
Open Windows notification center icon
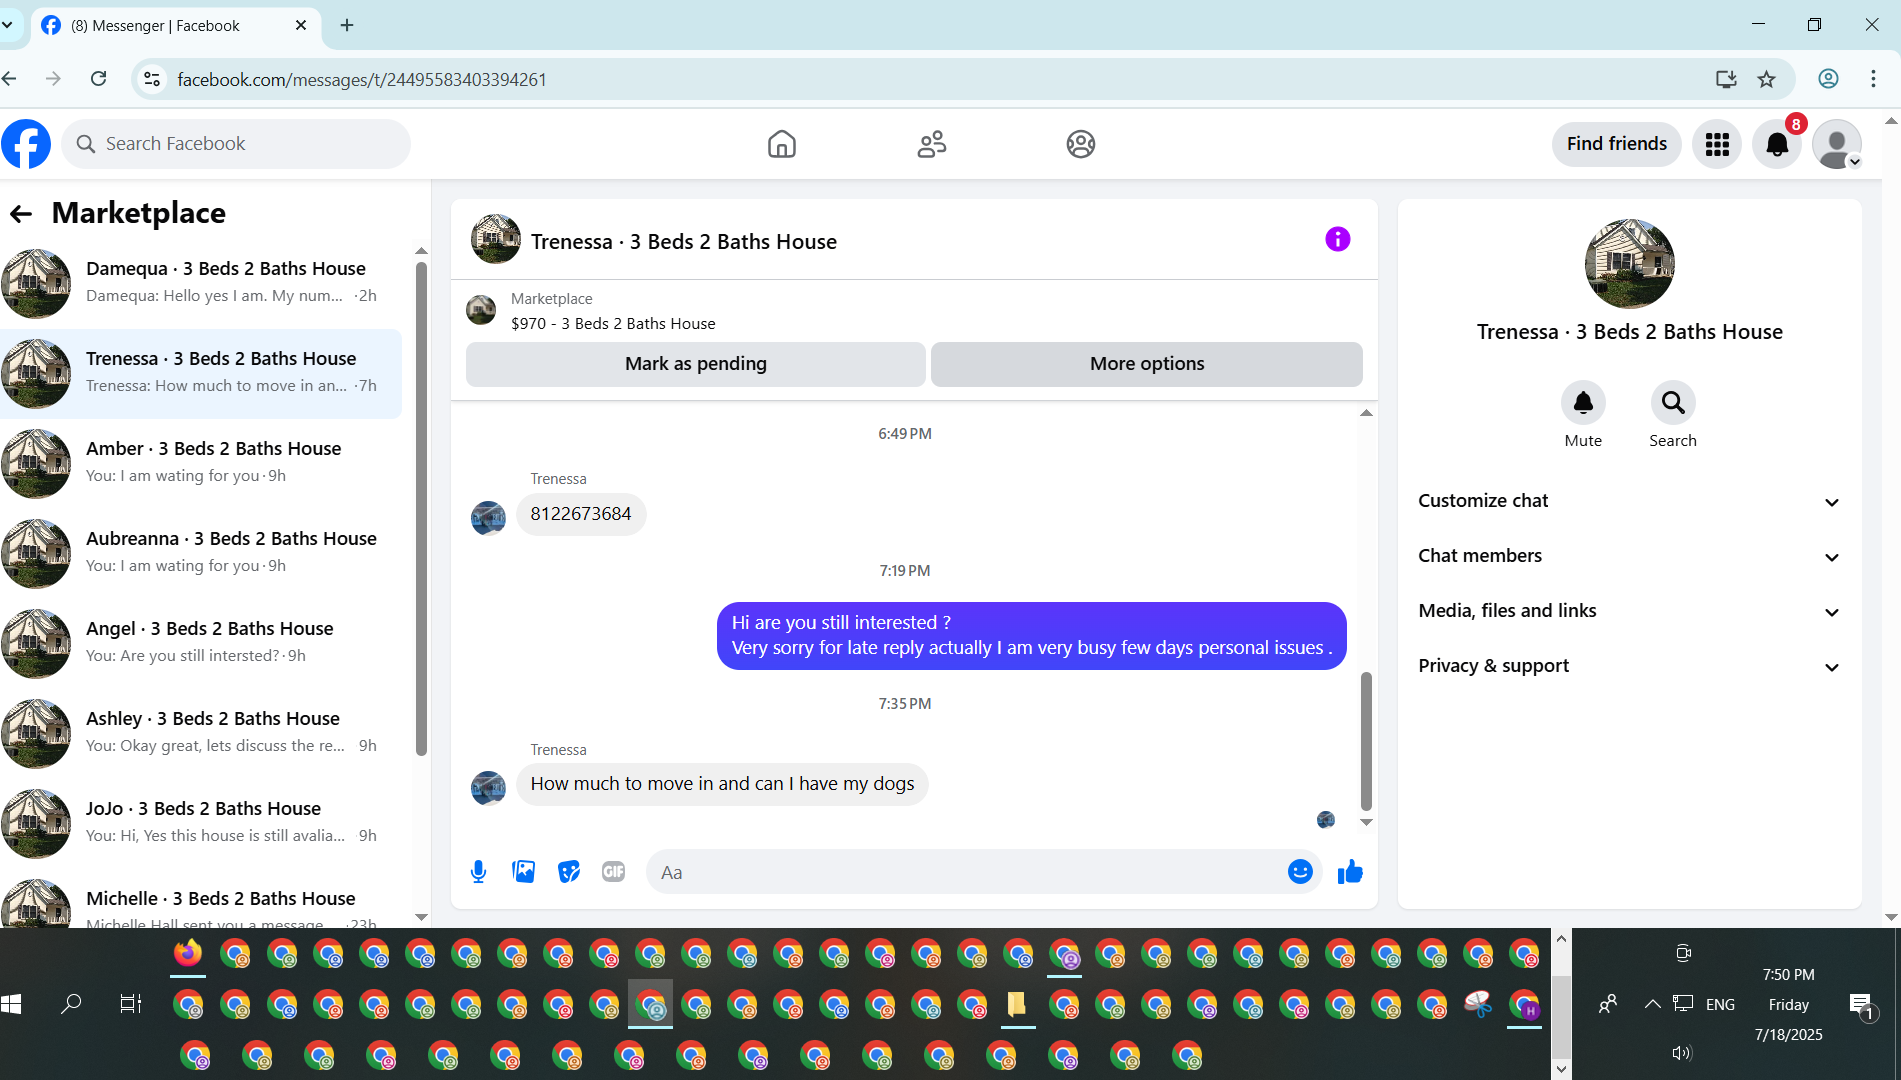pos(1861,1004)
